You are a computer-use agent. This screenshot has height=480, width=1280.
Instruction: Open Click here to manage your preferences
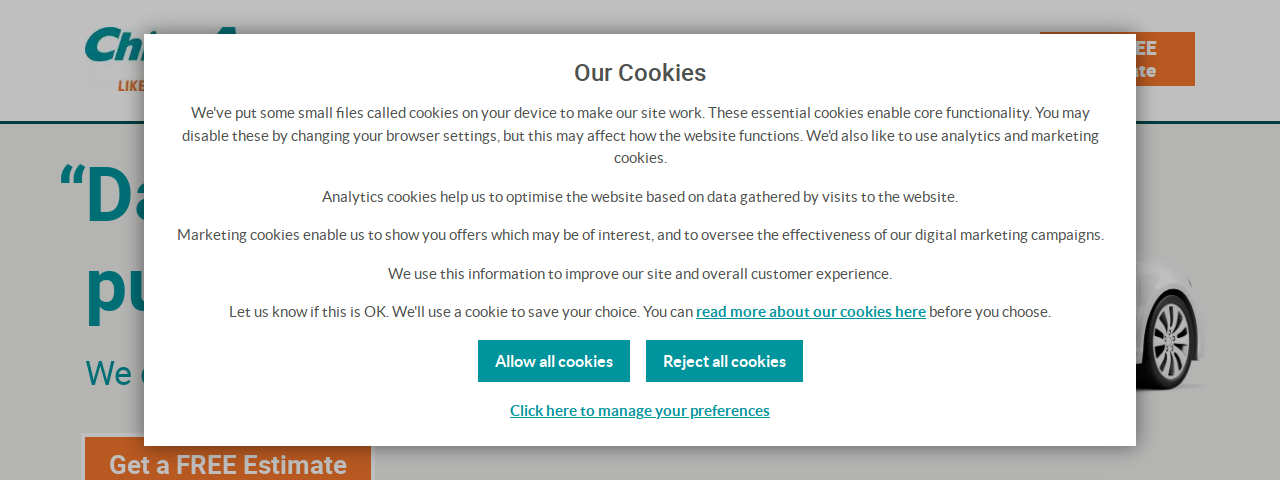point(640,410)
